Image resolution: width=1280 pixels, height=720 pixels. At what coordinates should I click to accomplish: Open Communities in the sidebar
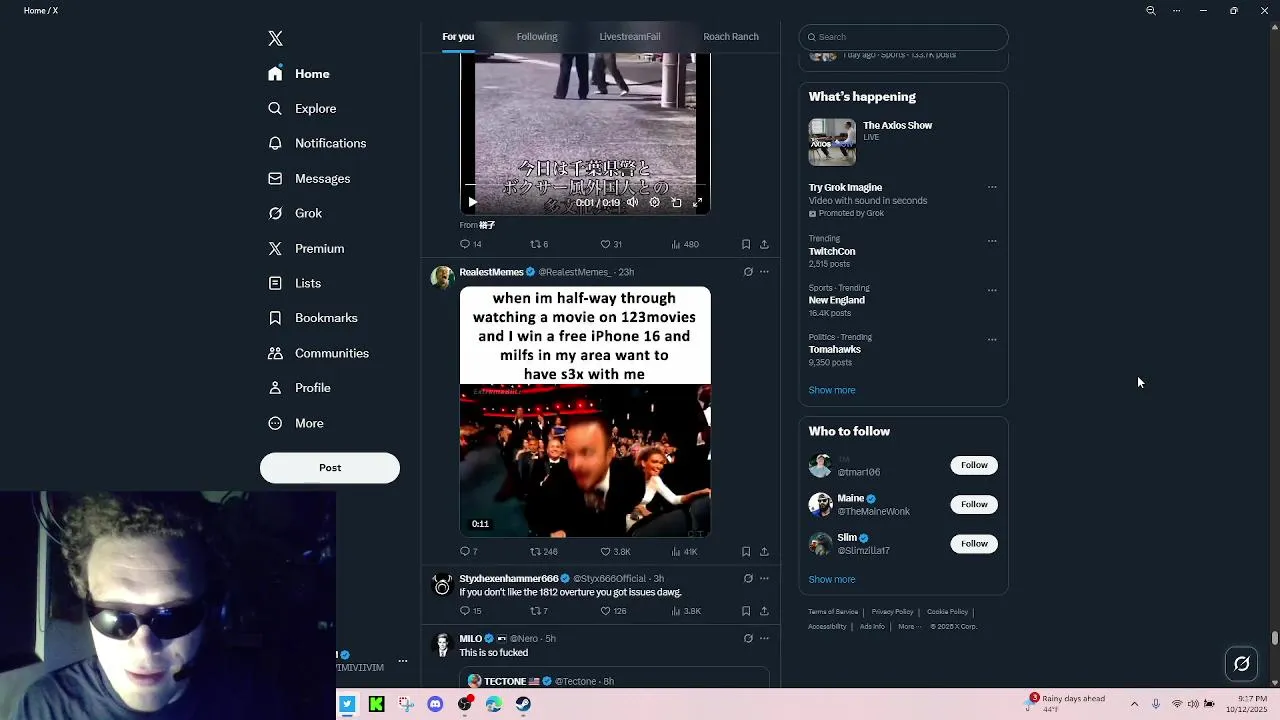pos(319,353)
